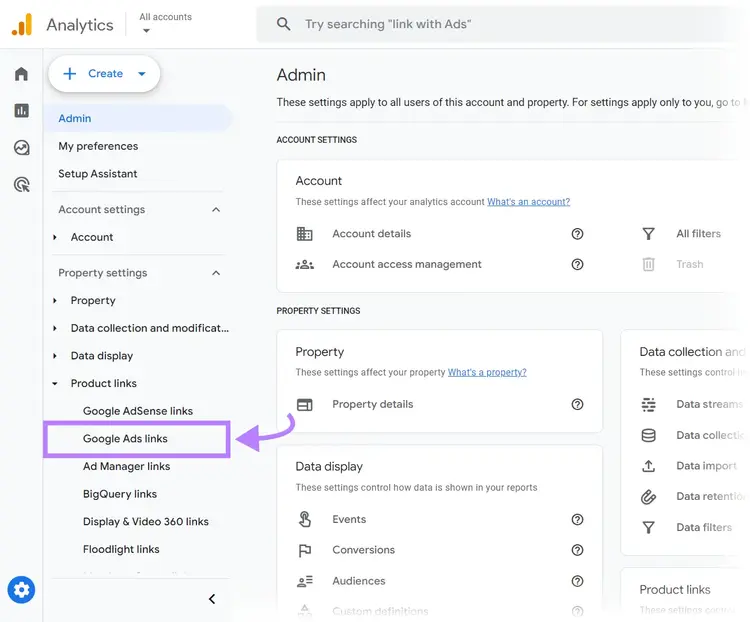Viewport: 750px width, 622px height.
Task: Expand the Data display tree arrow
Action: (55, 356)
